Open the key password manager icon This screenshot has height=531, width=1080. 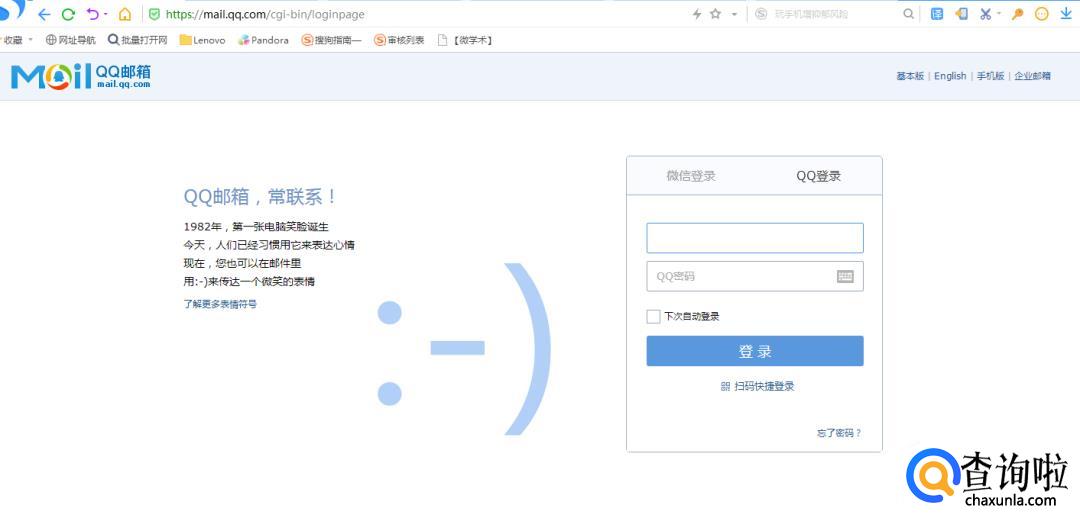1017,14
